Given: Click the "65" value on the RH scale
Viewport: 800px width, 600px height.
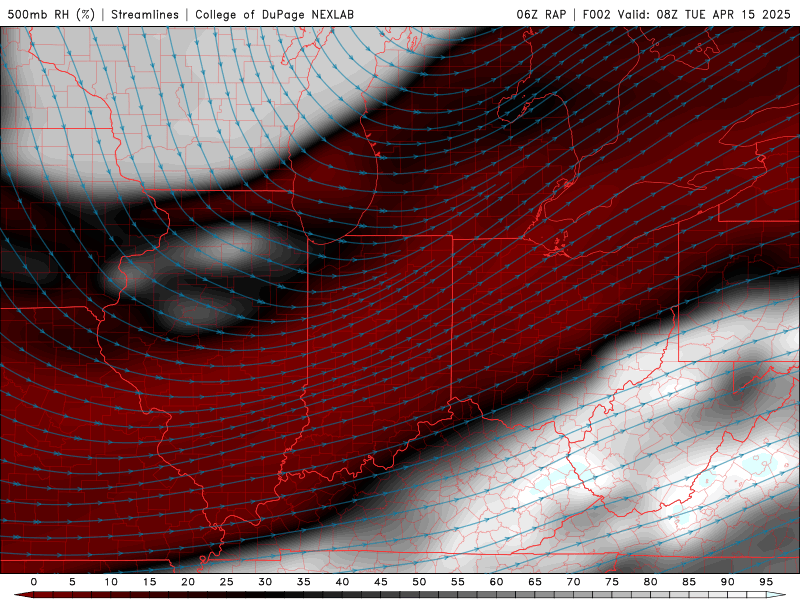Looking at the screenshot, I should pyautogui.click(x=535, y=582).
